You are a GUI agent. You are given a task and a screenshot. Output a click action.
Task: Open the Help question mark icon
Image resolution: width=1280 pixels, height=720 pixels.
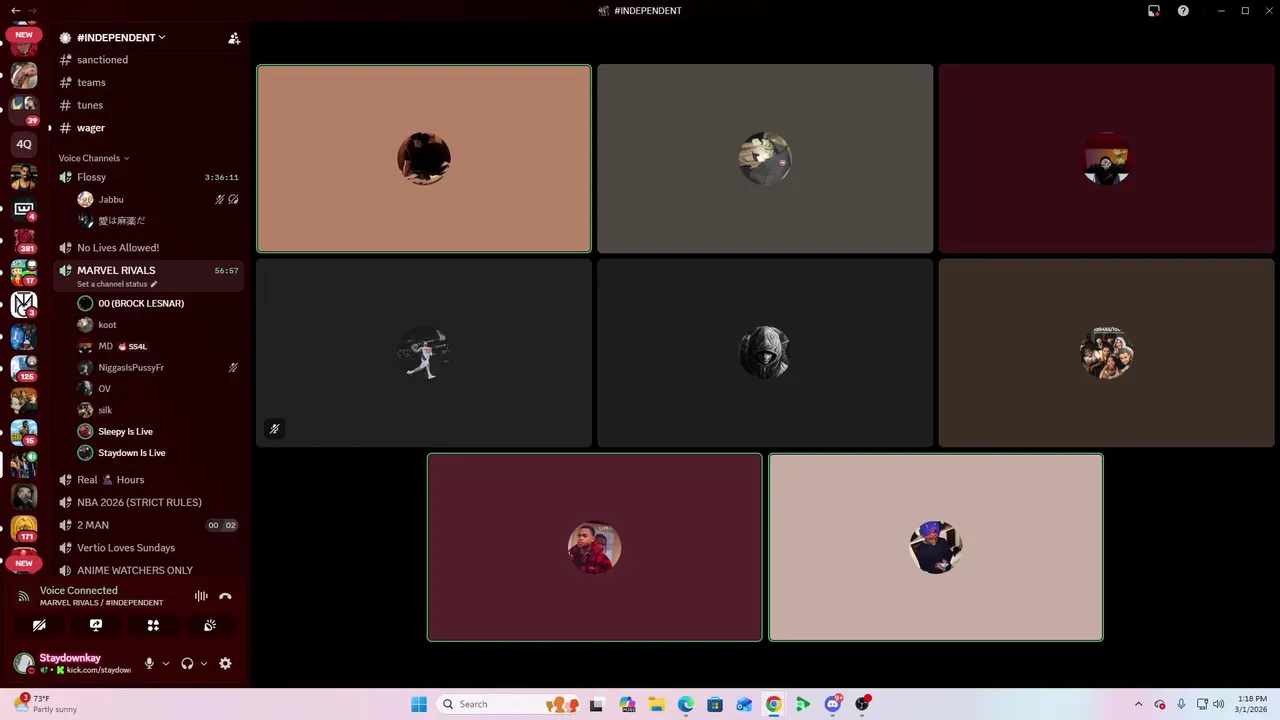[1183, 11]
